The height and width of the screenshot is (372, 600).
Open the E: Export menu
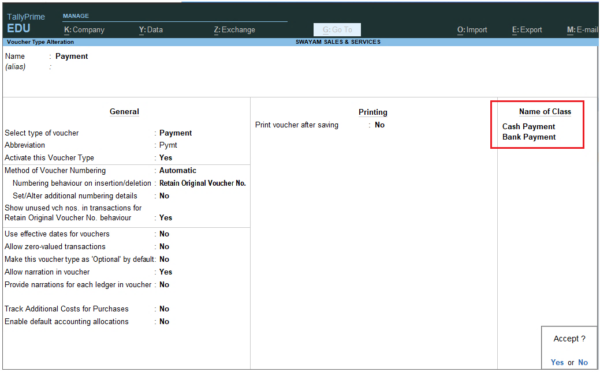pos(527,29)
